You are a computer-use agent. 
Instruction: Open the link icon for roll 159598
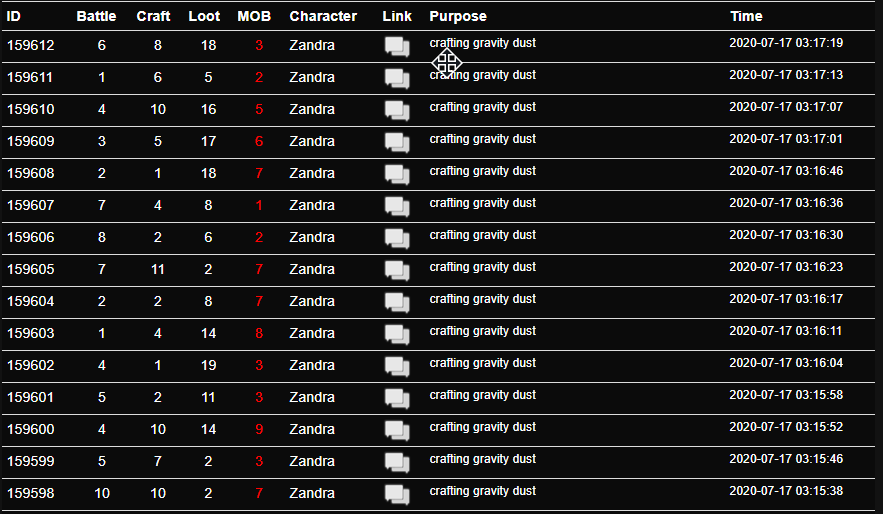[x=397, y=495]
